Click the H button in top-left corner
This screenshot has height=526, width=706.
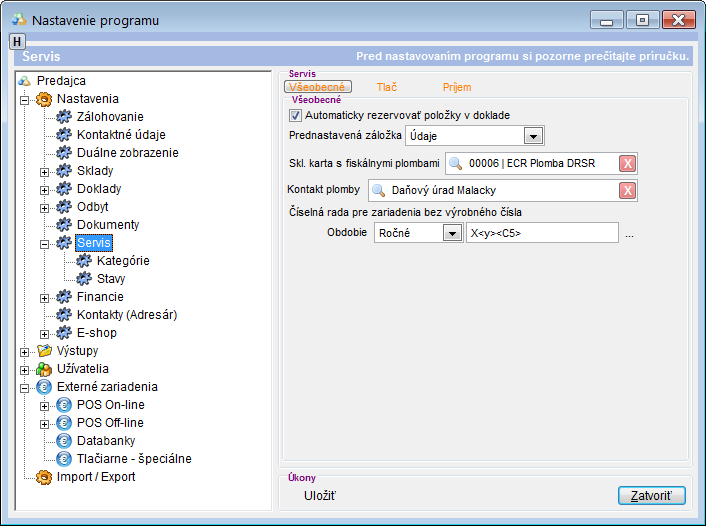pos(17,40)
